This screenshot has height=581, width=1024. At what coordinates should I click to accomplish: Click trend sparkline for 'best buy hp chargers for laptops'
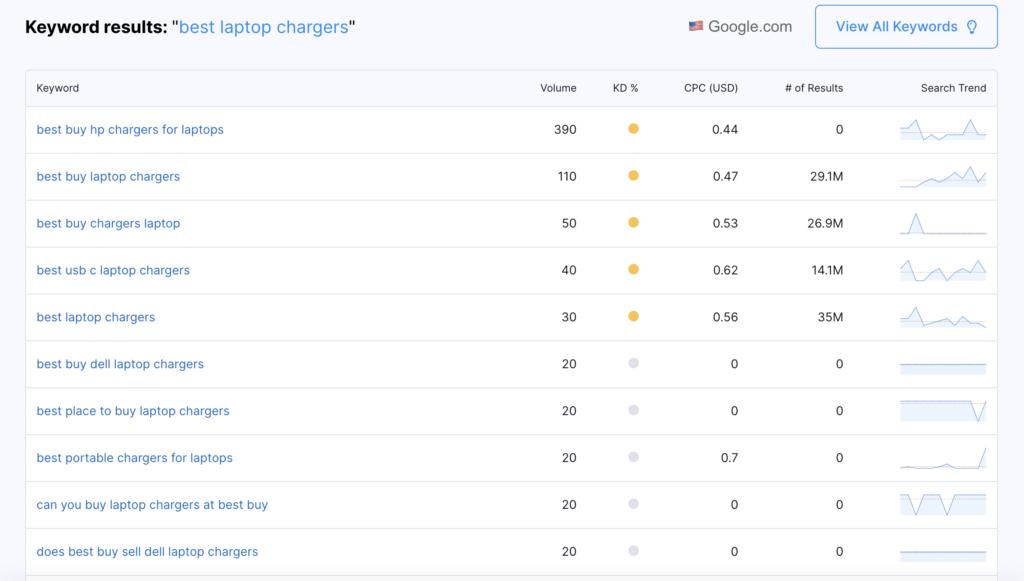(943, 130)
